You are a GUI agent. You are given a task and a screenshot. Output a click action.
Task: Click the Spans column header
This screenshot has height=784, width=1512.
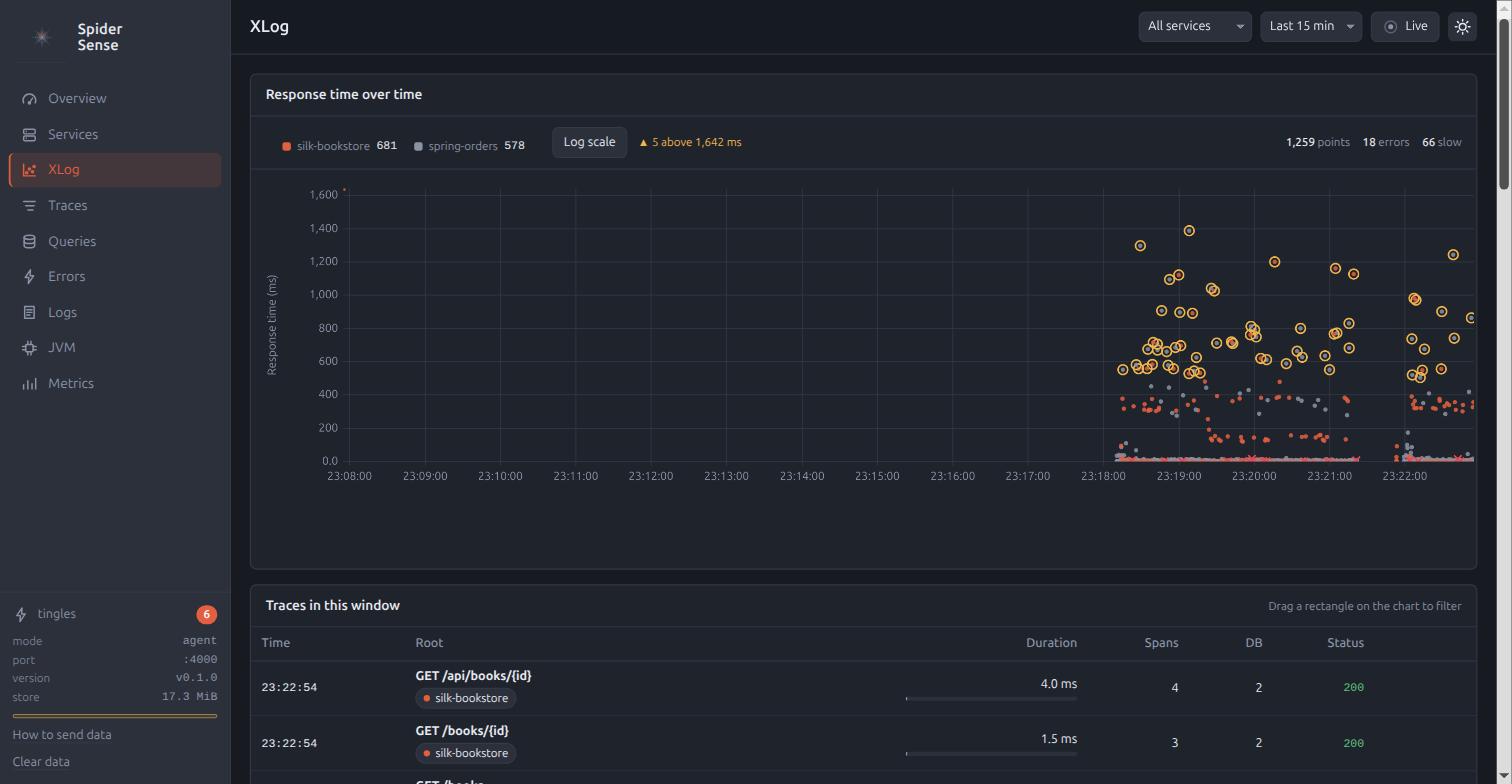[x=1161, y=643]
